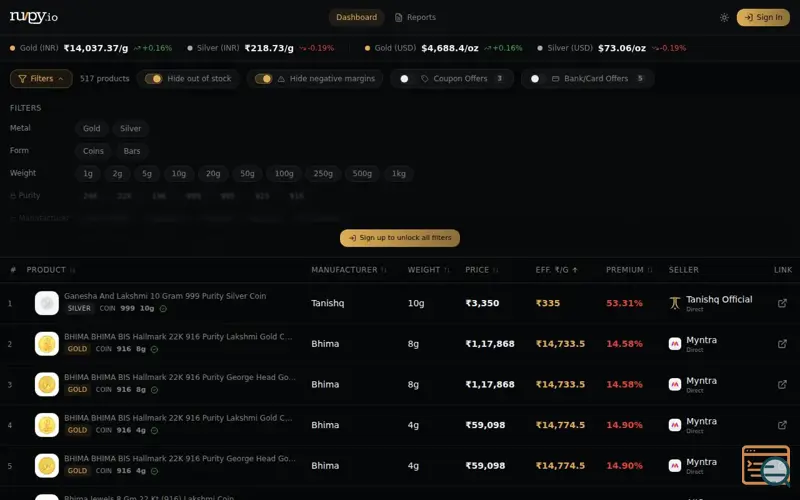The image size is (800, 500).
Task: Click verified check icon in row 5 tags
Action: click(154, 471)
